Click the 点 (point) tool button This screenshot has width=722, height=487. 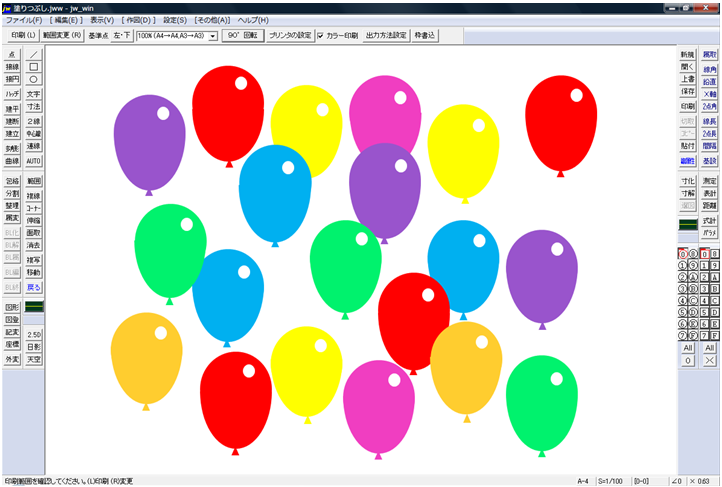[x=12, y=54]
